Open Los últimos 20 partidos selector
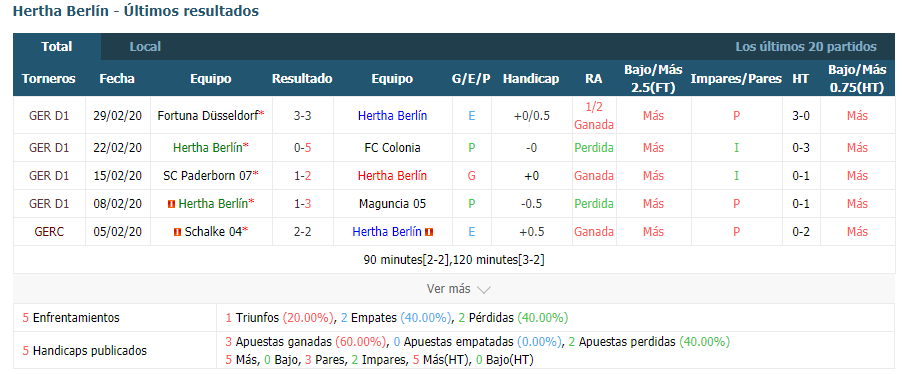Viewport: 902px width, 374px height. [x=806, y=47]
